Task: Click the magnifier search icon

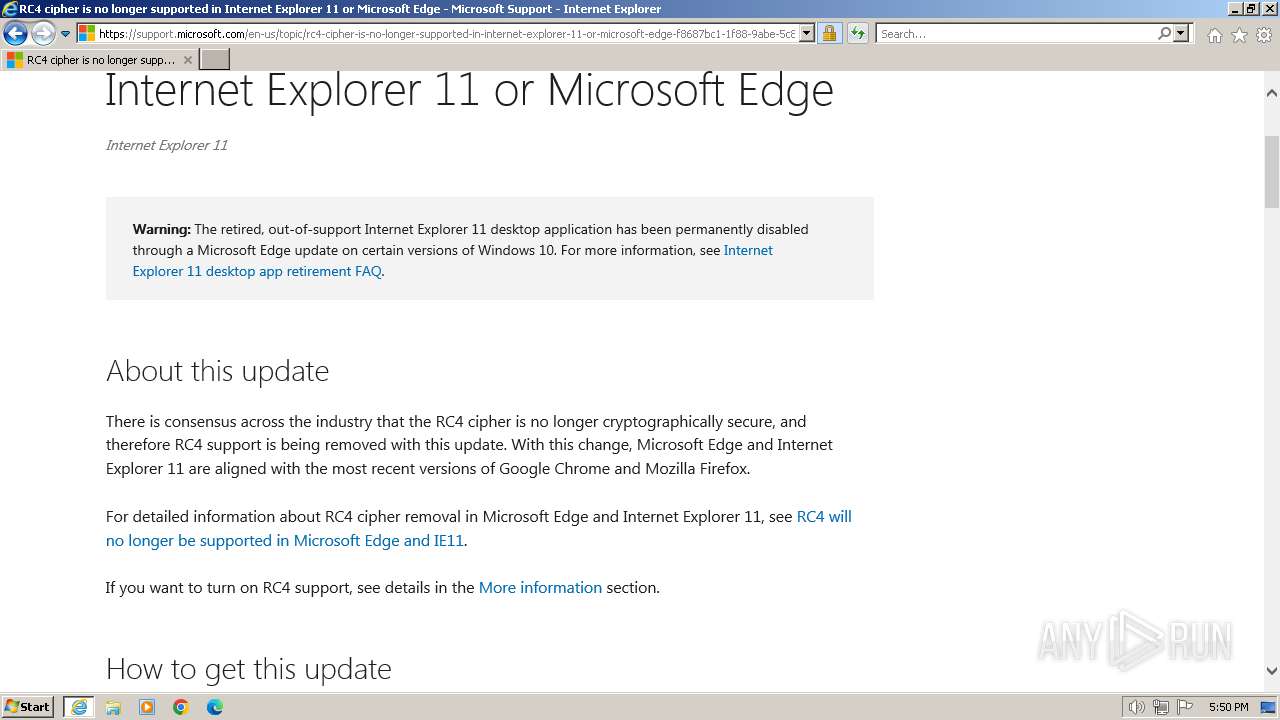Action: pyautogui.click(x=1164, y=34)
